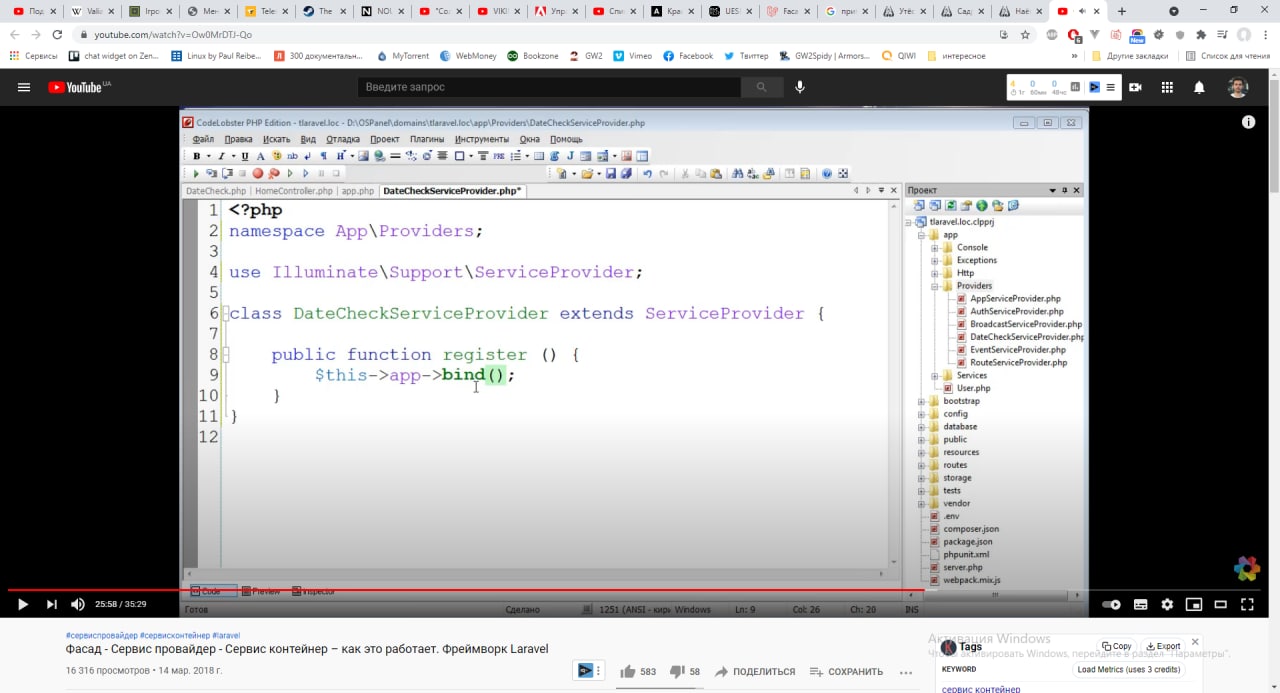The height and width of the screenshot is (693, 1280).
Task: Focus the YouTube search field
Action: click(x=549, y=87)
